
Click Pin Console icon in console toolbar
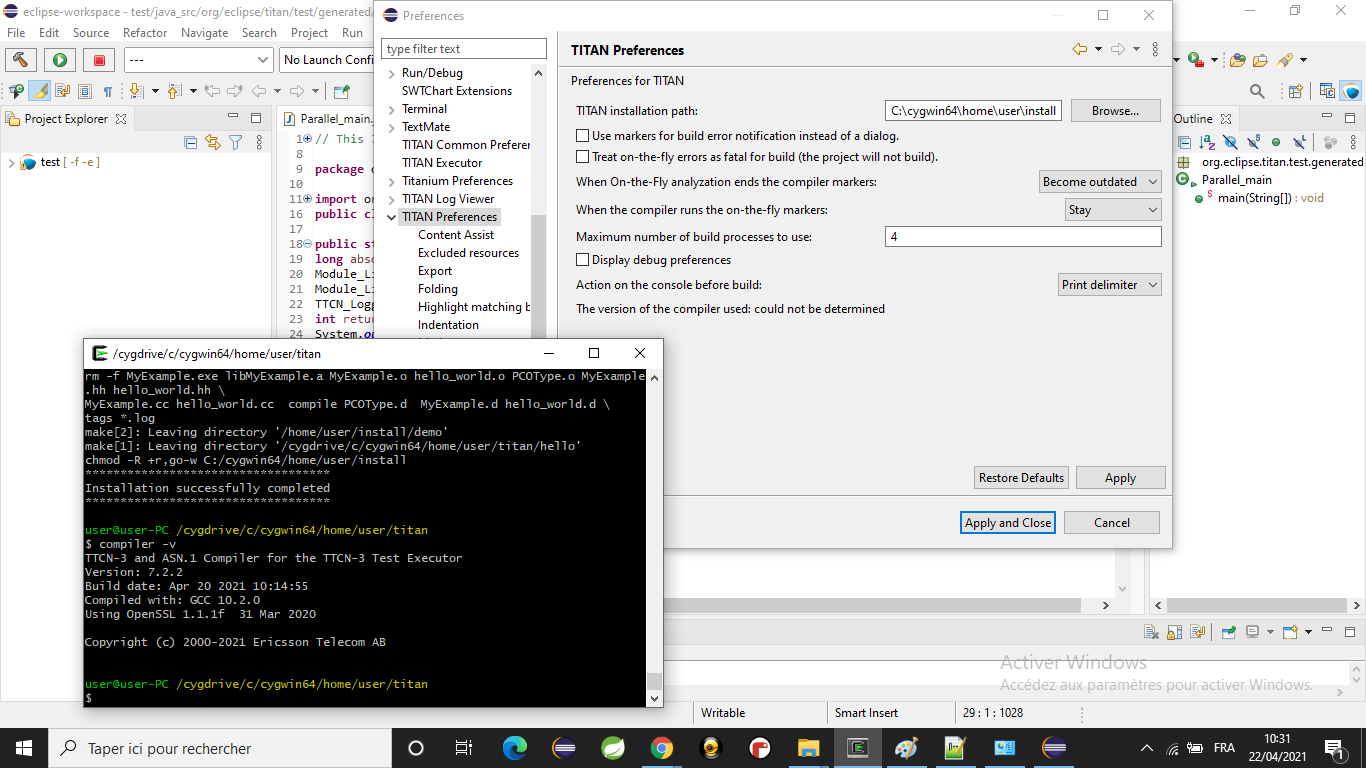click(x=1227, y=632)
